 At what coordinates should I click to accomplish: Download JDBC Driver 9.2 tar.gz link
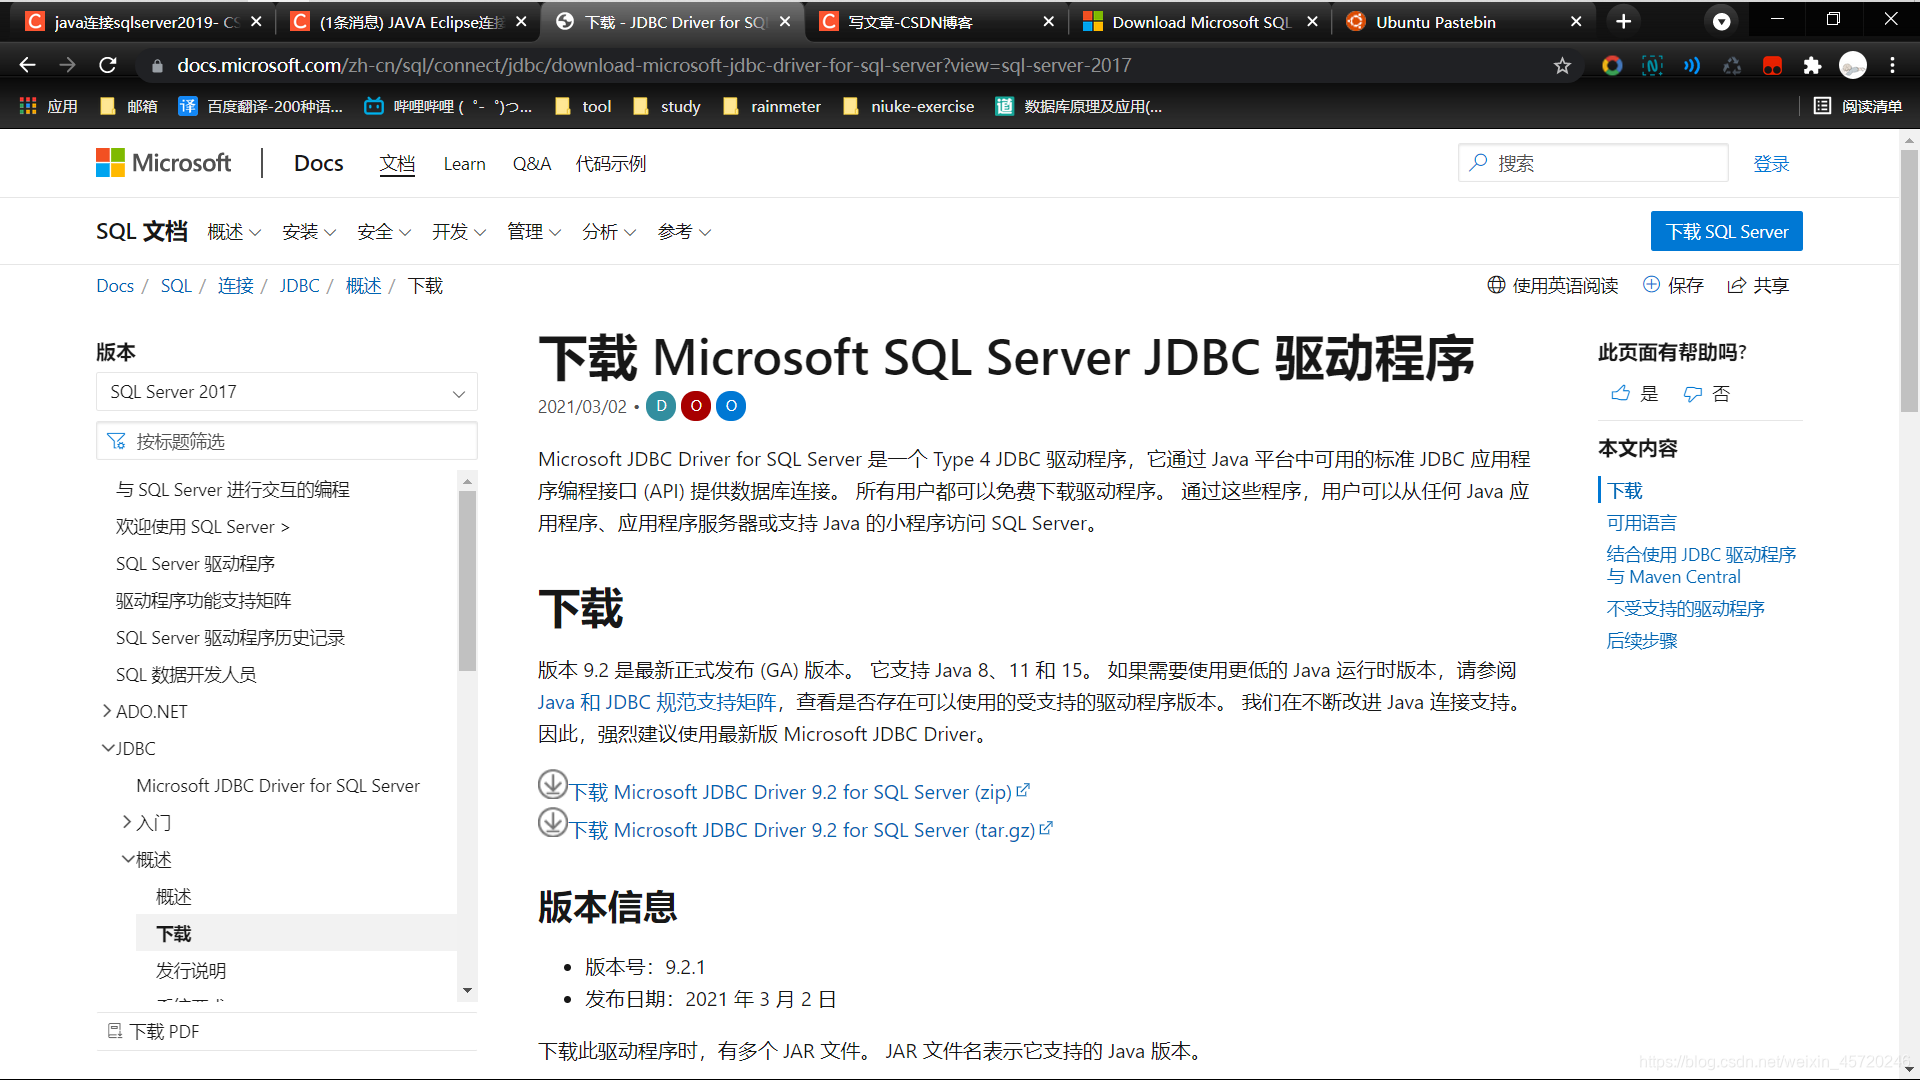click(811, 830)
